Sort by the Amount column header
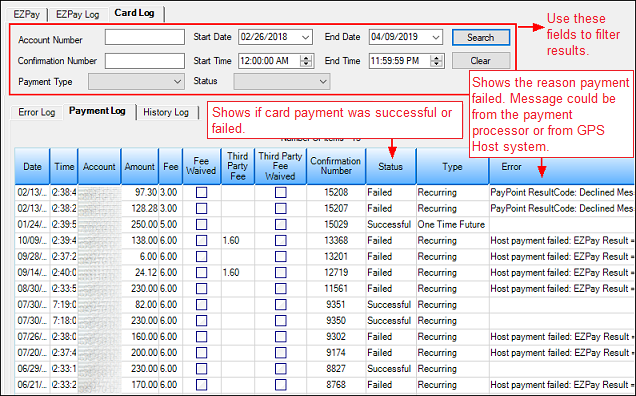636x396 pixels. coord(140,166)
